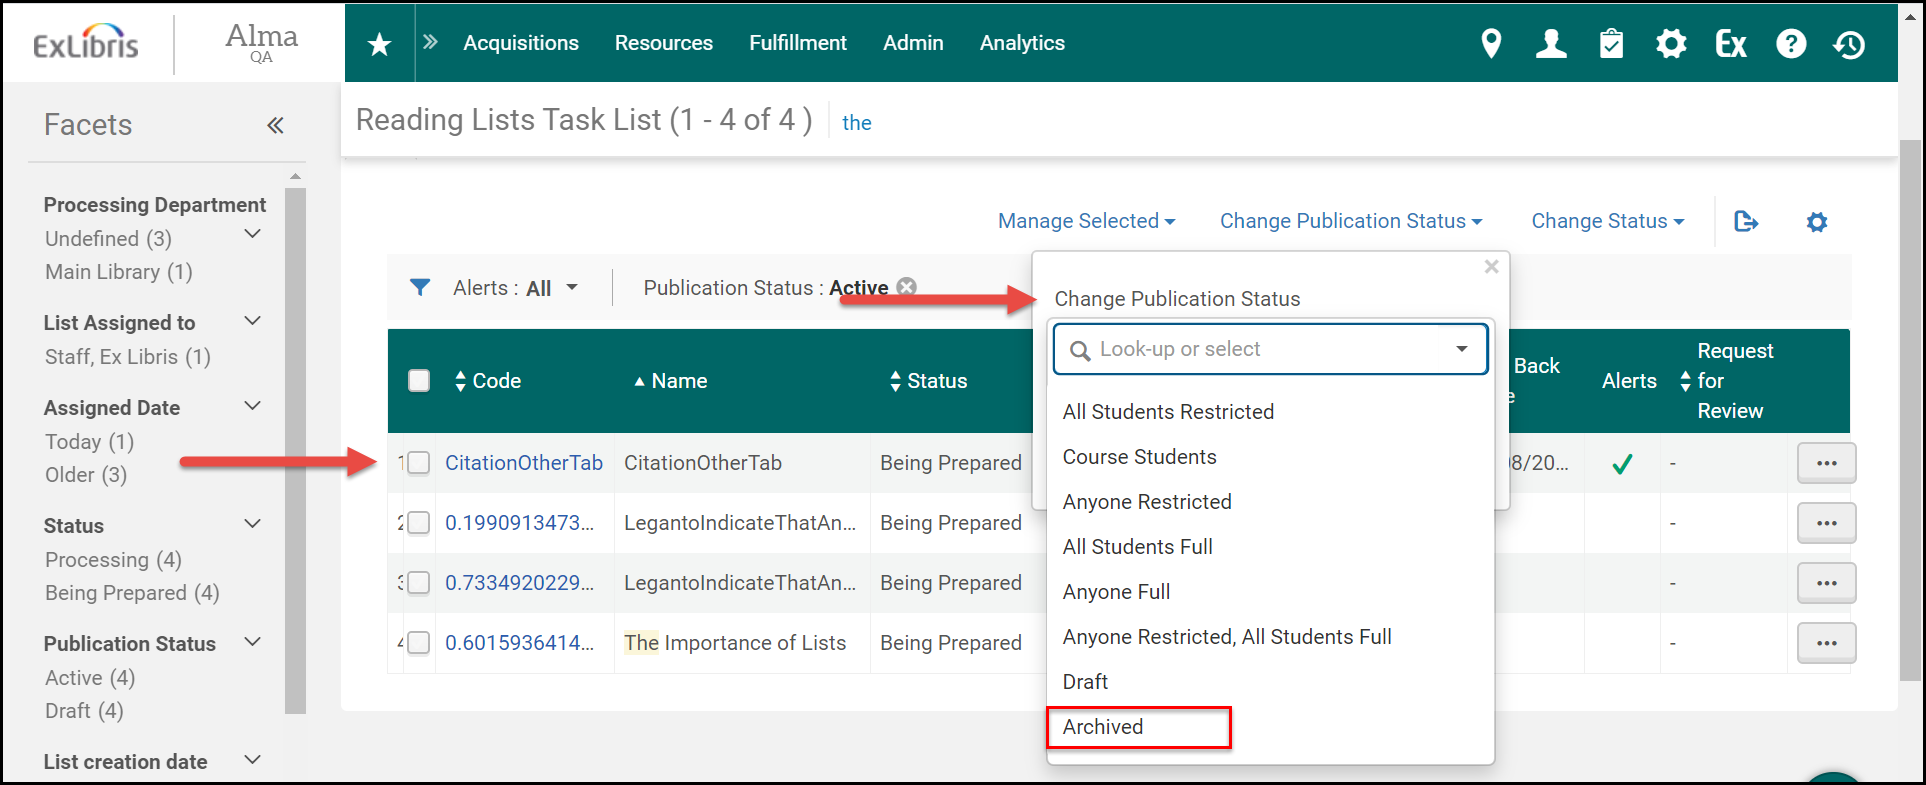Click the help question mark icon
Screen dimensions: 1926x785
pos(1791,44)
